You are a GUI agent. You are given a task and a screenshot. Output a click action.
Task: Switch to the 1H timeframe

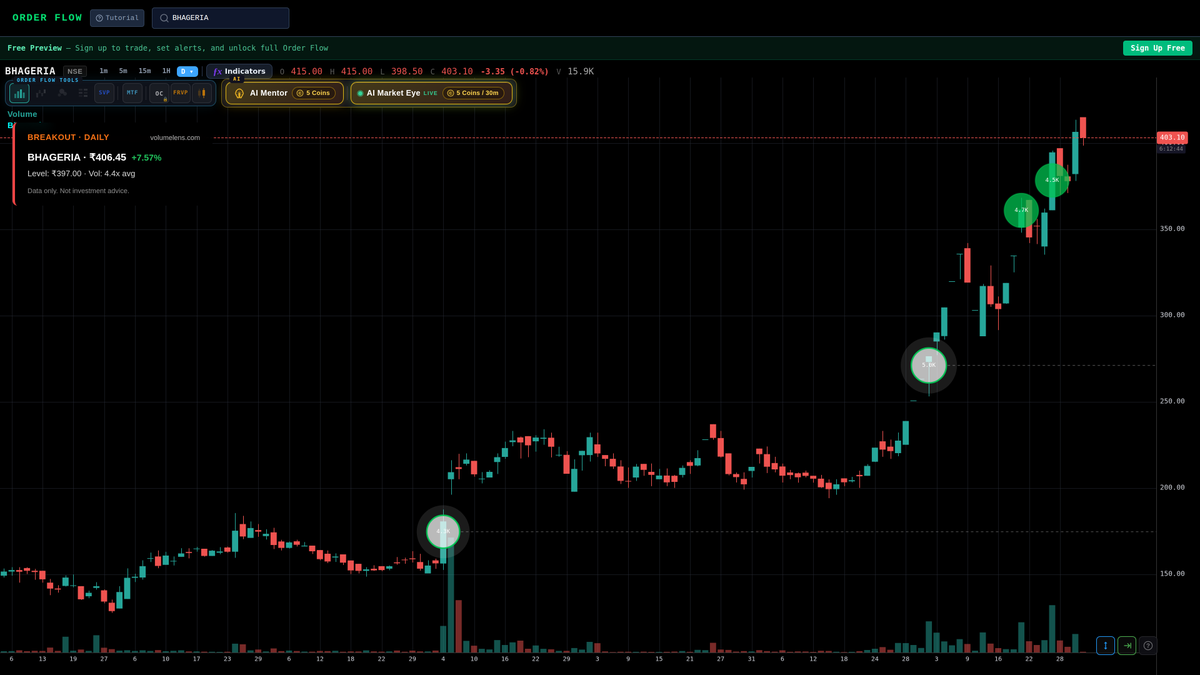tap(166, 71)
